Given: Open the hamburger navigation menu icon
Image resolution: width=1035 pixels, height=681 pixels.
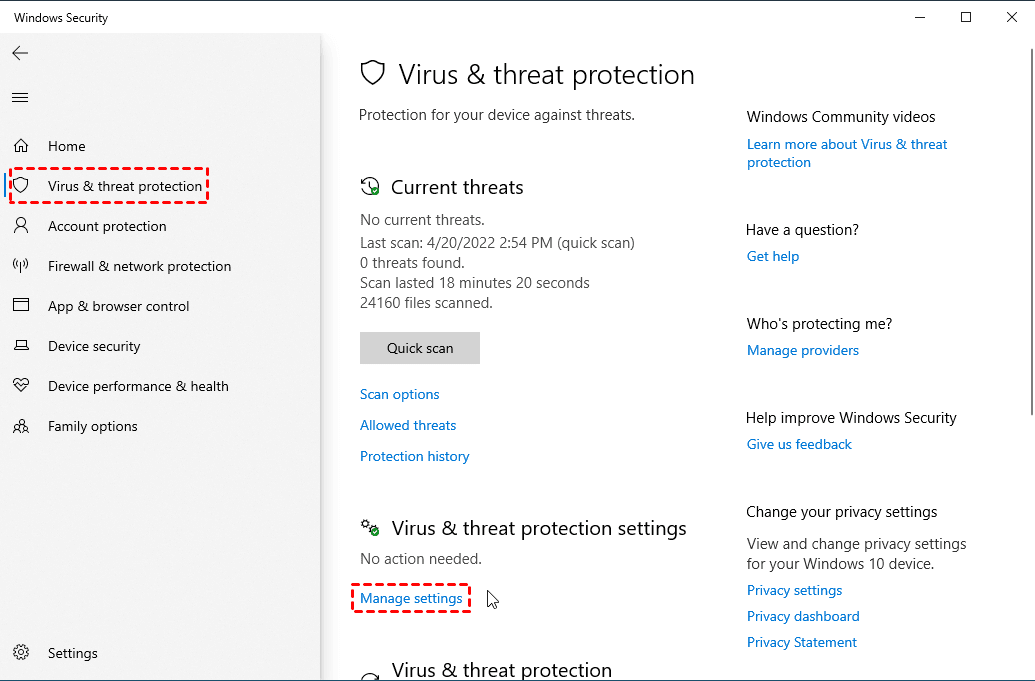Looking at the screenshot, I should [20, 97].
